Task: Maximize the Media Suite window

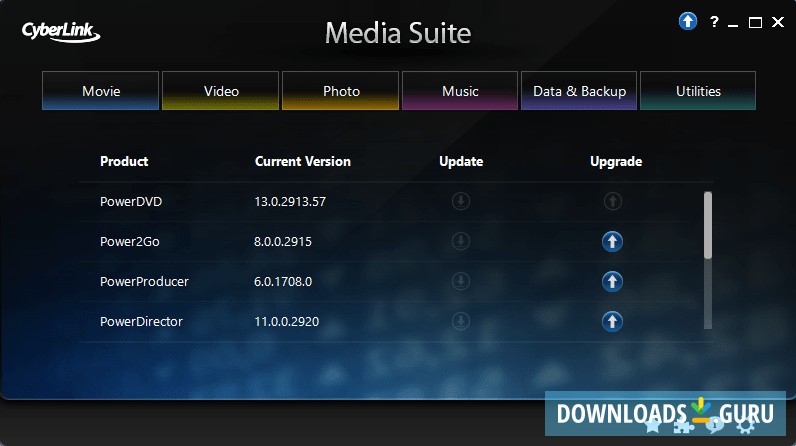Action: pos(755,22)
